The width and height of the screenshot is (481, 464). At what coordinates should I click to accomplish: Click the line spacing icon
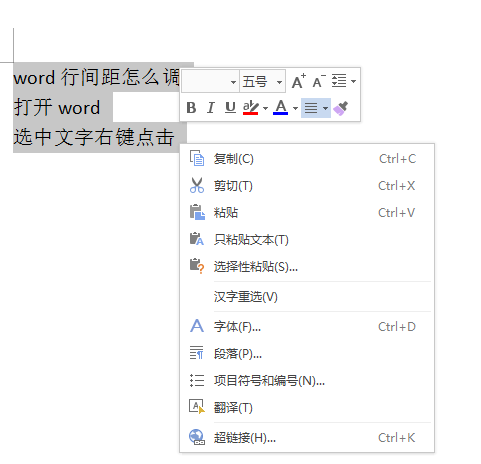[x=339, y=81]
